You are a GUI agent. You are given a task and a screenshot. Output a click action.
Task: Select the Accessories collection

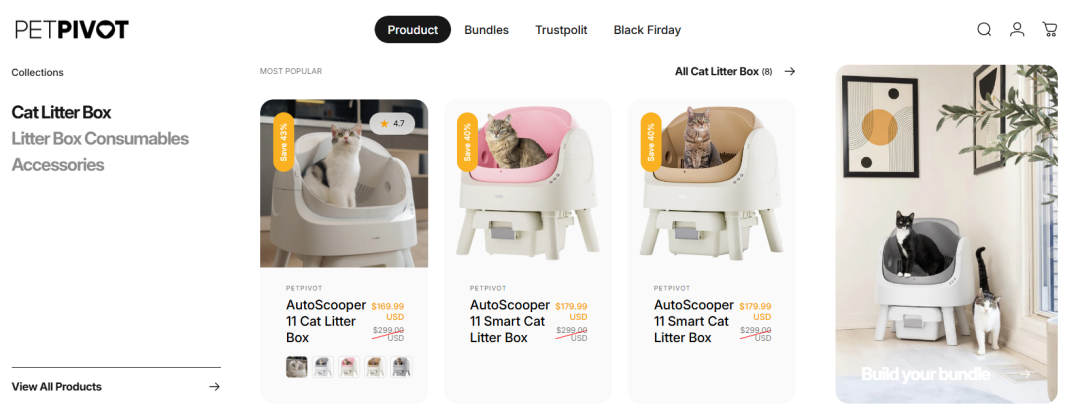click(58, 165)
